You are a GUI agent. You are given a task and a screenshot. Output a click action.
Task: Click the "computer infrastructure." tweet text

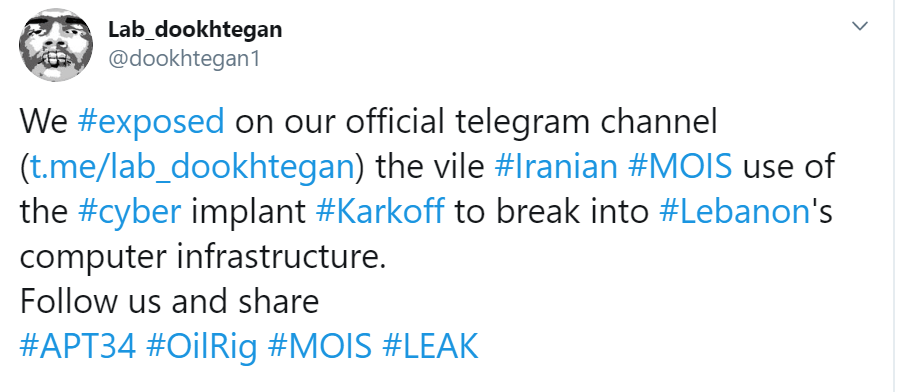202,257
